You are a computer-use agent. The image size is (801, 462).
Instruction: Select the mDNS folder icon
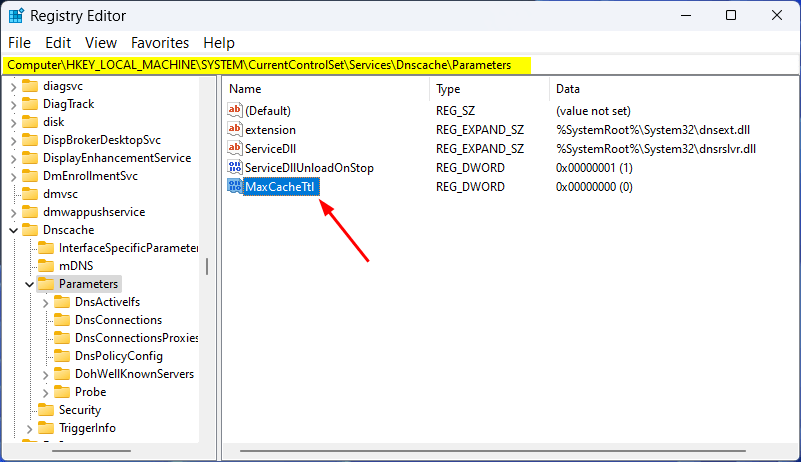(x=46, y=266)
